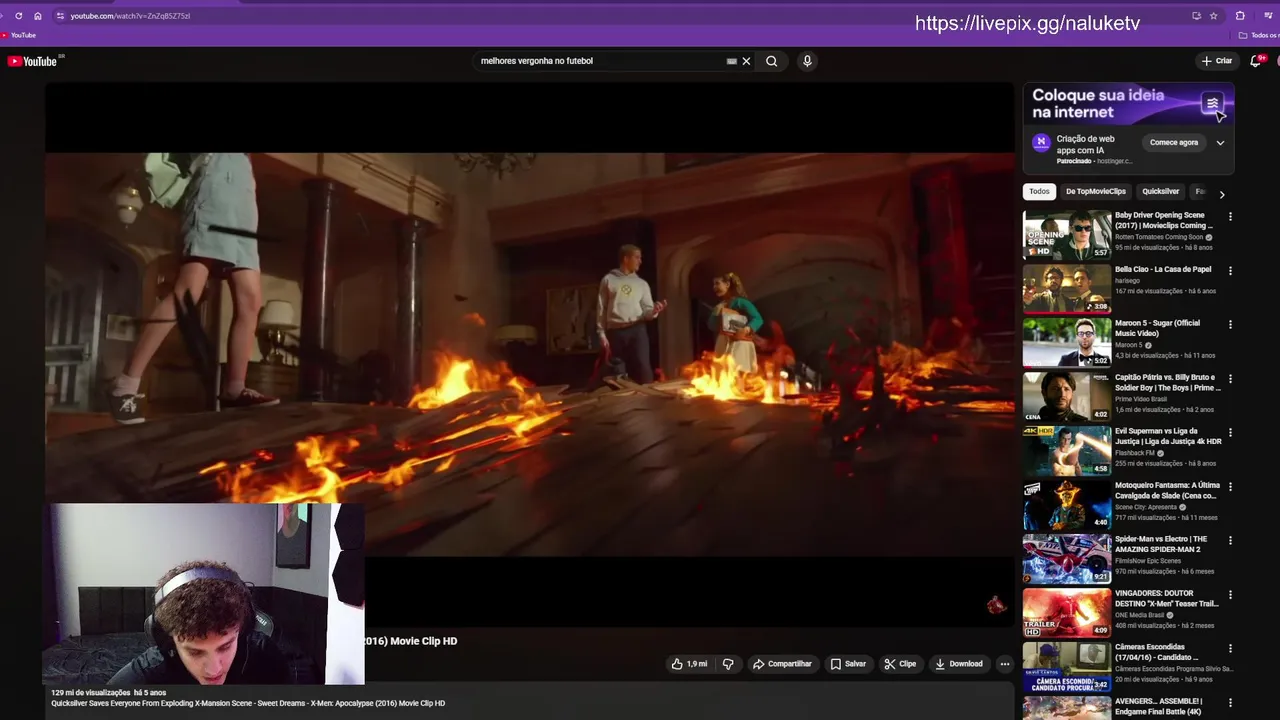The image size is (1280, 720).
Task: Open Capitão Pátria vs. Billy Bruto video title
Action: (x=1167, y=383)
